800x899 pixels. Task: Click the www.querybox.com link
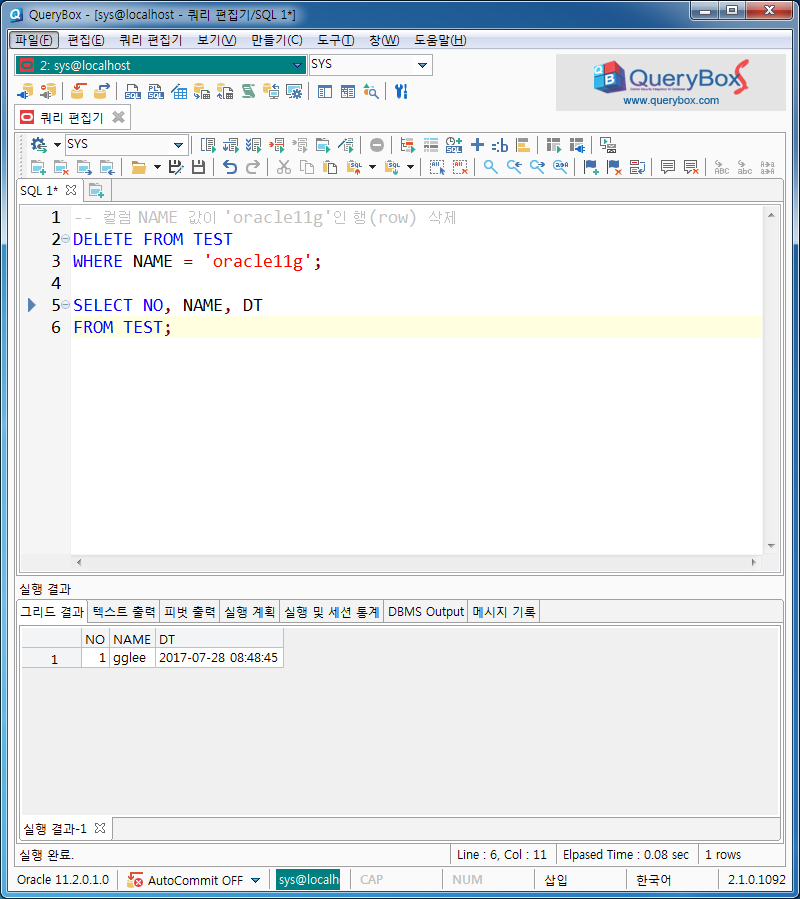point(671,101)
